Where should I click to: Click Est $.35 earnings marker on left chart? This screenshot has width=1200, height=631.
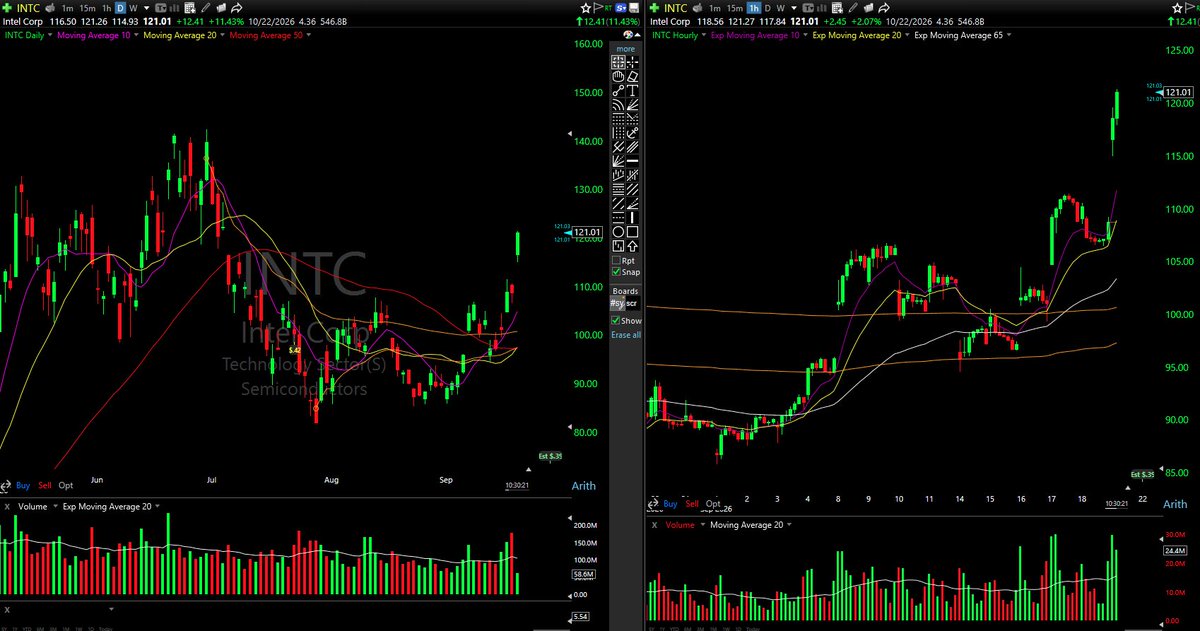click(550, 456)
